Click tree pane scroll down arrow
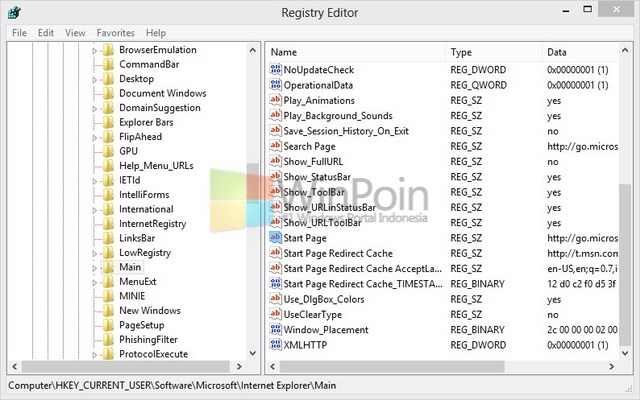 253,353
